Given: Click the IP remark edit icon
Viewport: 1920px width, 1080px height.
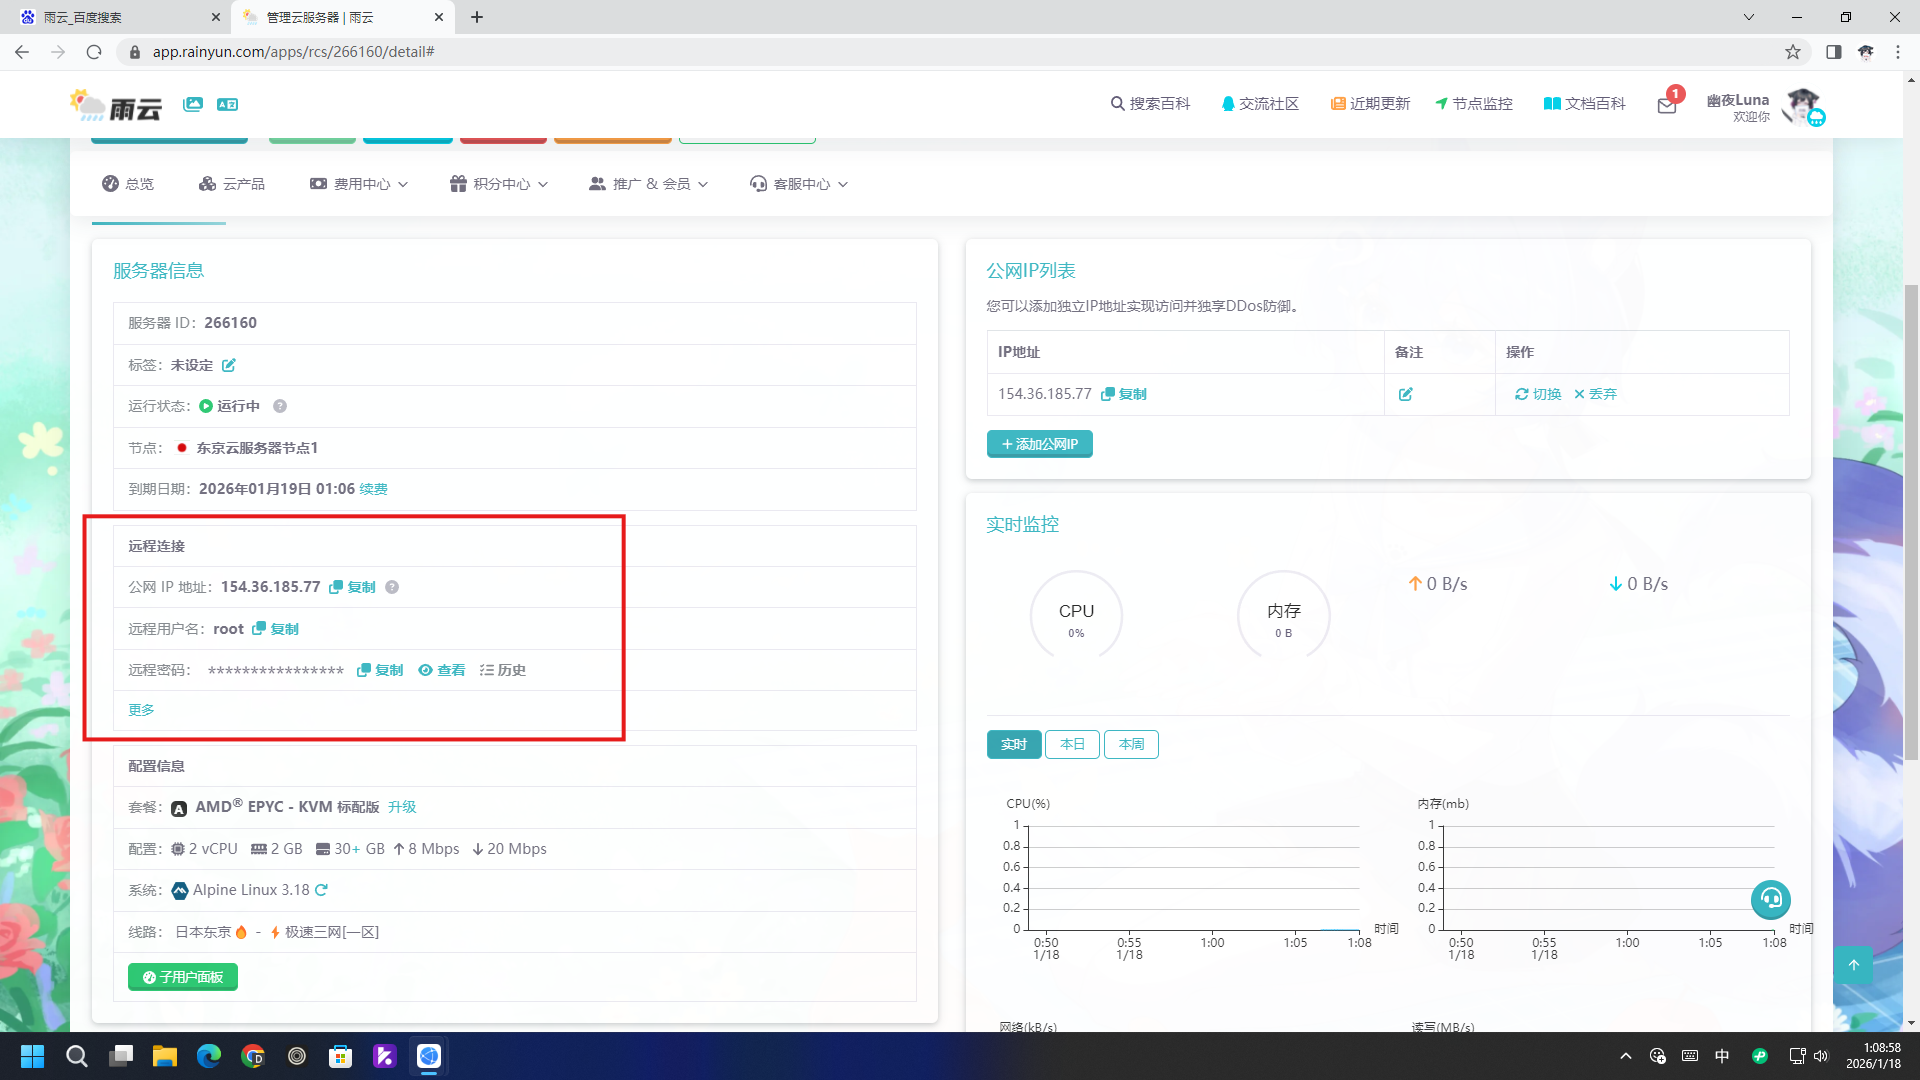Looking at the screenshot, I should tap(1405, 394).
